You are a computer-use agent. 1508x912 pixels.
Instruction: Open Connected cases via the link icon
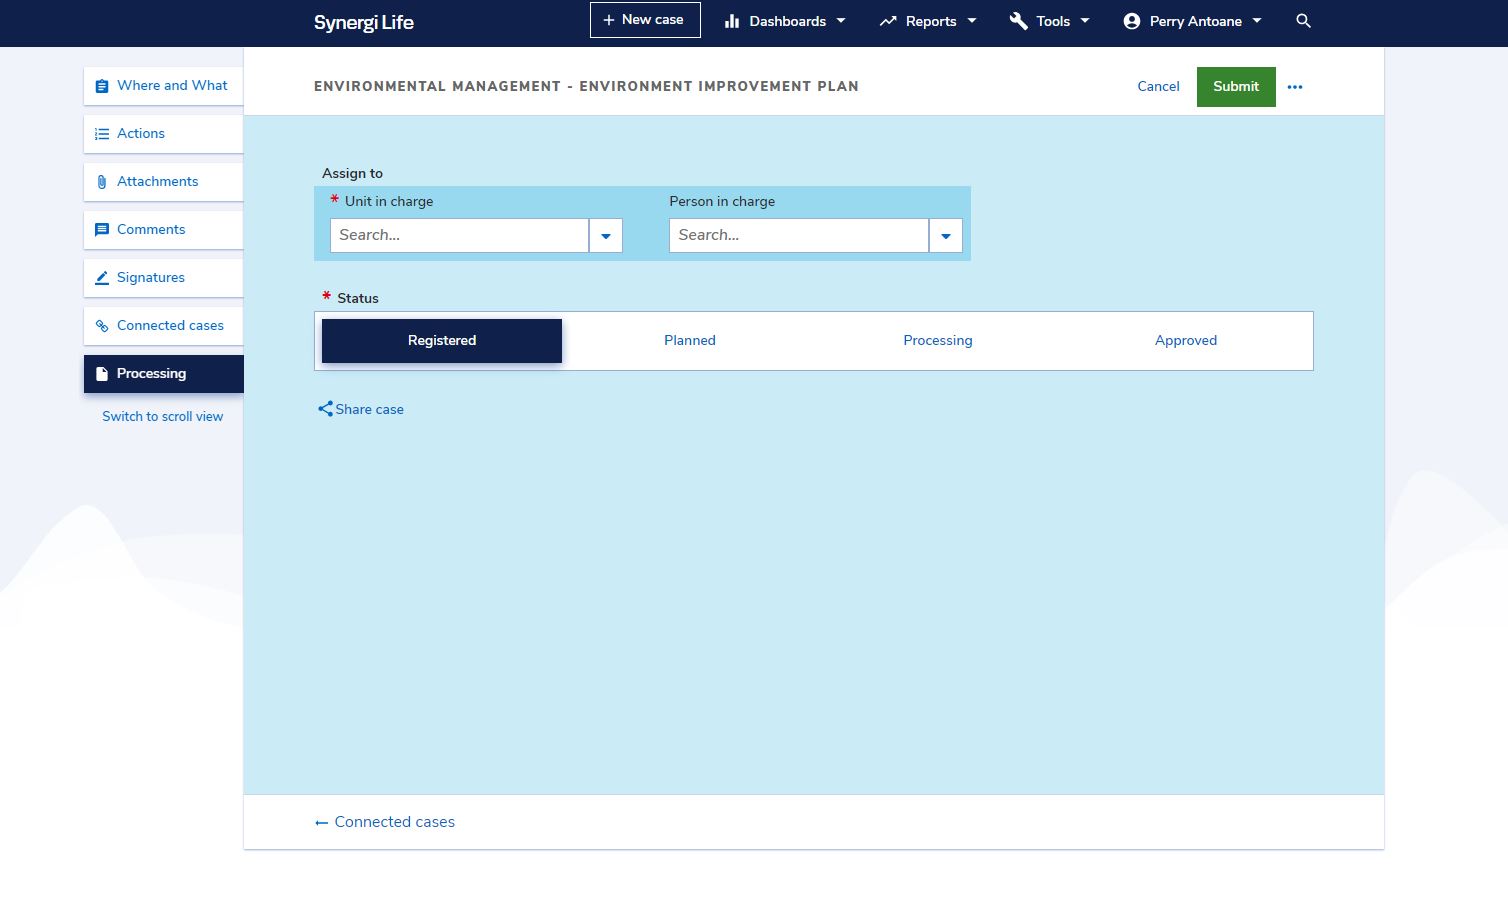(x=102, y=325)
